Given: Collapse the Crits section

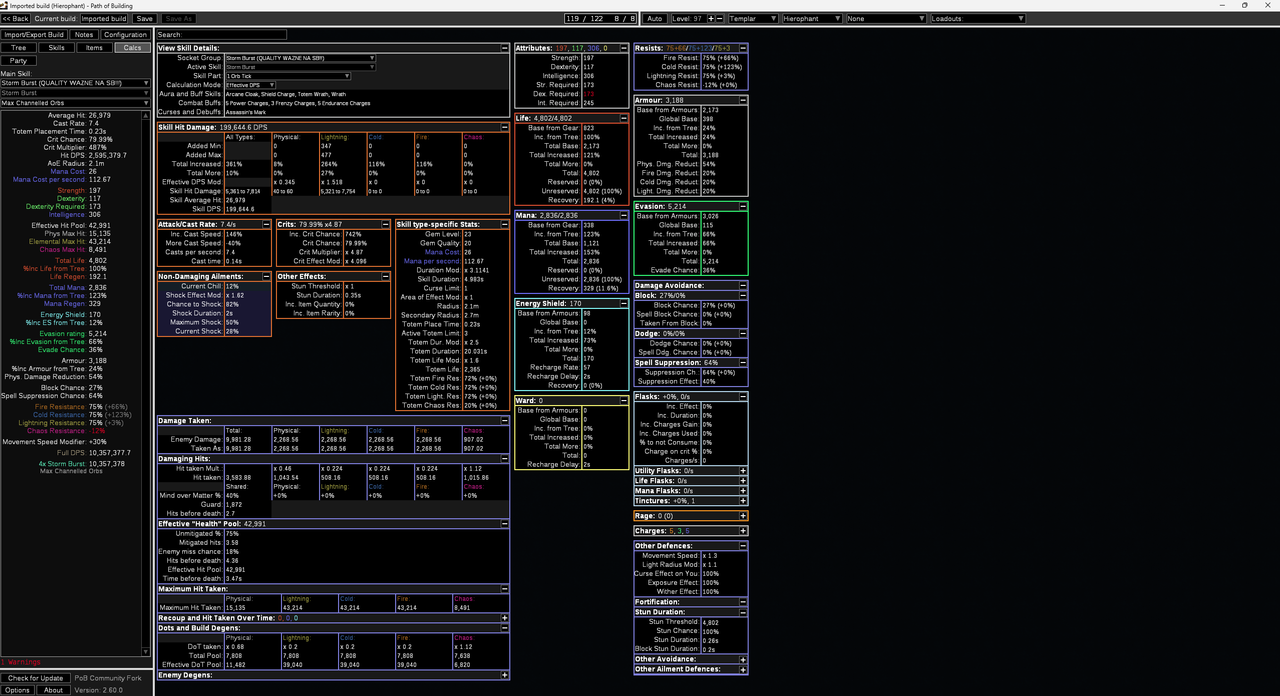Looking at the screenshot, I should pos(386,224).
